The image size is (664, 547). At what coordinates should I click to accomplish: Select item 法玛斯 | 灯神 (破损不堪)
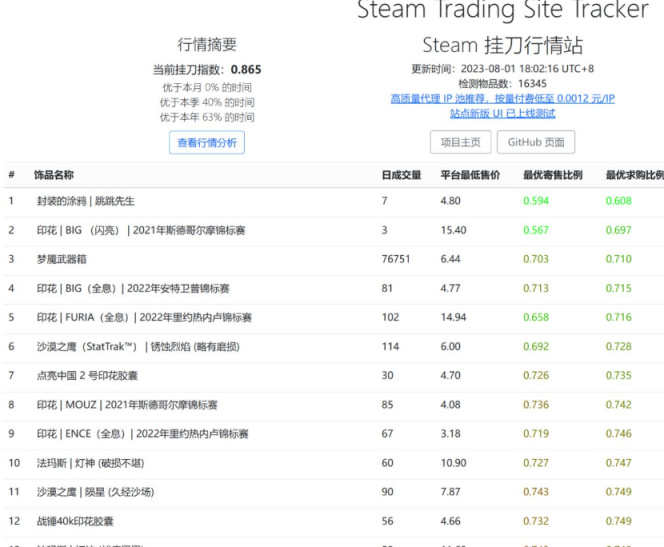point(90,463)
